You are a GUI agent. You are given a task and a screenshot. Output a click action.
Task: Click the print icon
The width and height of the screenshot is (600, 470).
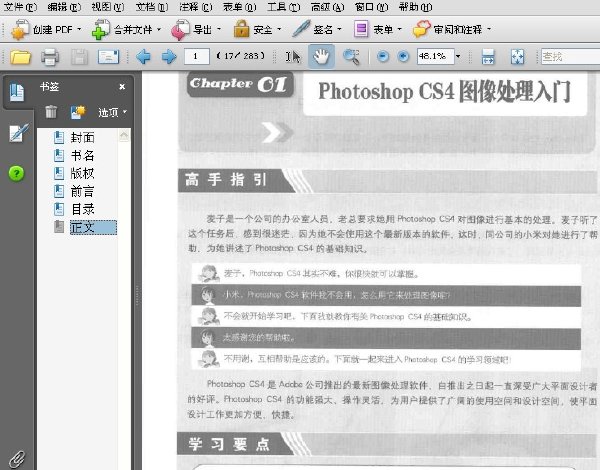50,57
